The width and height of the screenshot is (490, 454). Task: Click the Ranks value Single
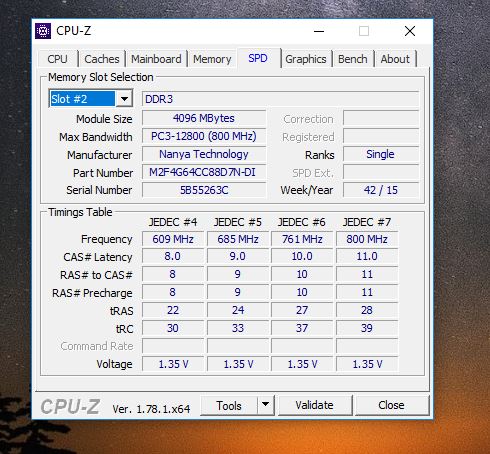point(381,154)
